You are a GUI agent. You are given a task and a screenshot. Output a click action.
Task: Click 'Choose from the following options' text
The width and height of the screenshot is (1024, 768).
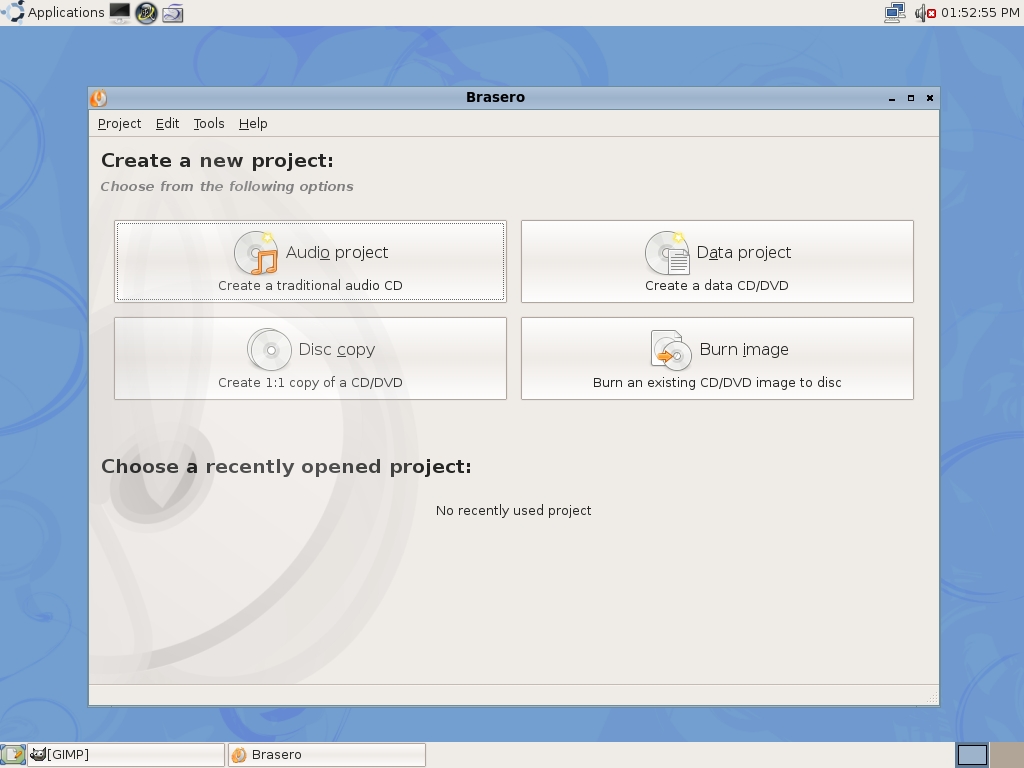coord(227,187)
